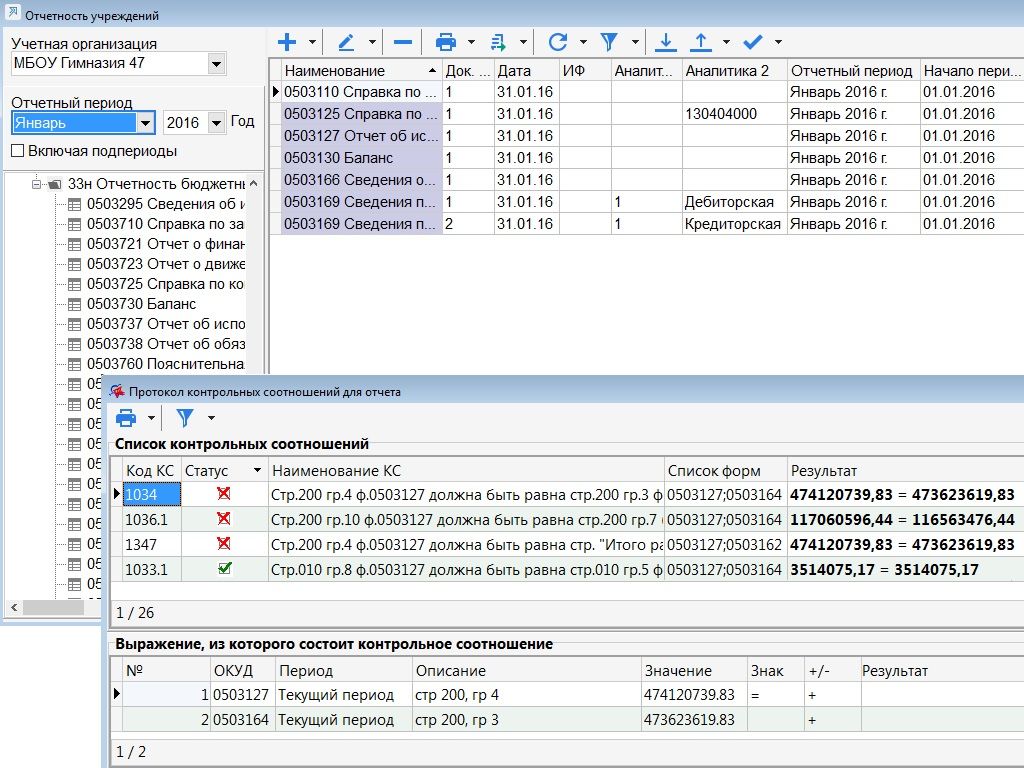Open the add button's dropdown arrow
1024x768 pixels.
click(x=312, y=42)
